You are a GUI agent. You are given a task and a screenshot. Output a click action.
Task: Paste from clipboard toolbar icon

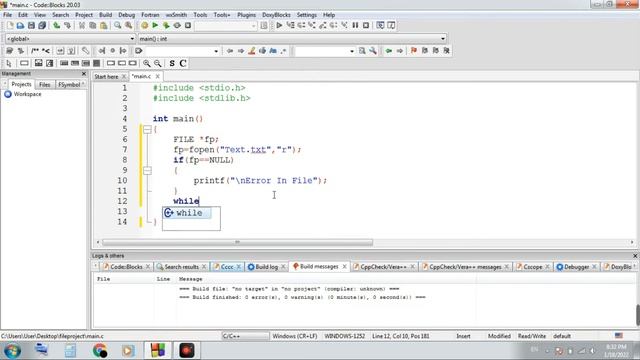[x=104, y=25]
